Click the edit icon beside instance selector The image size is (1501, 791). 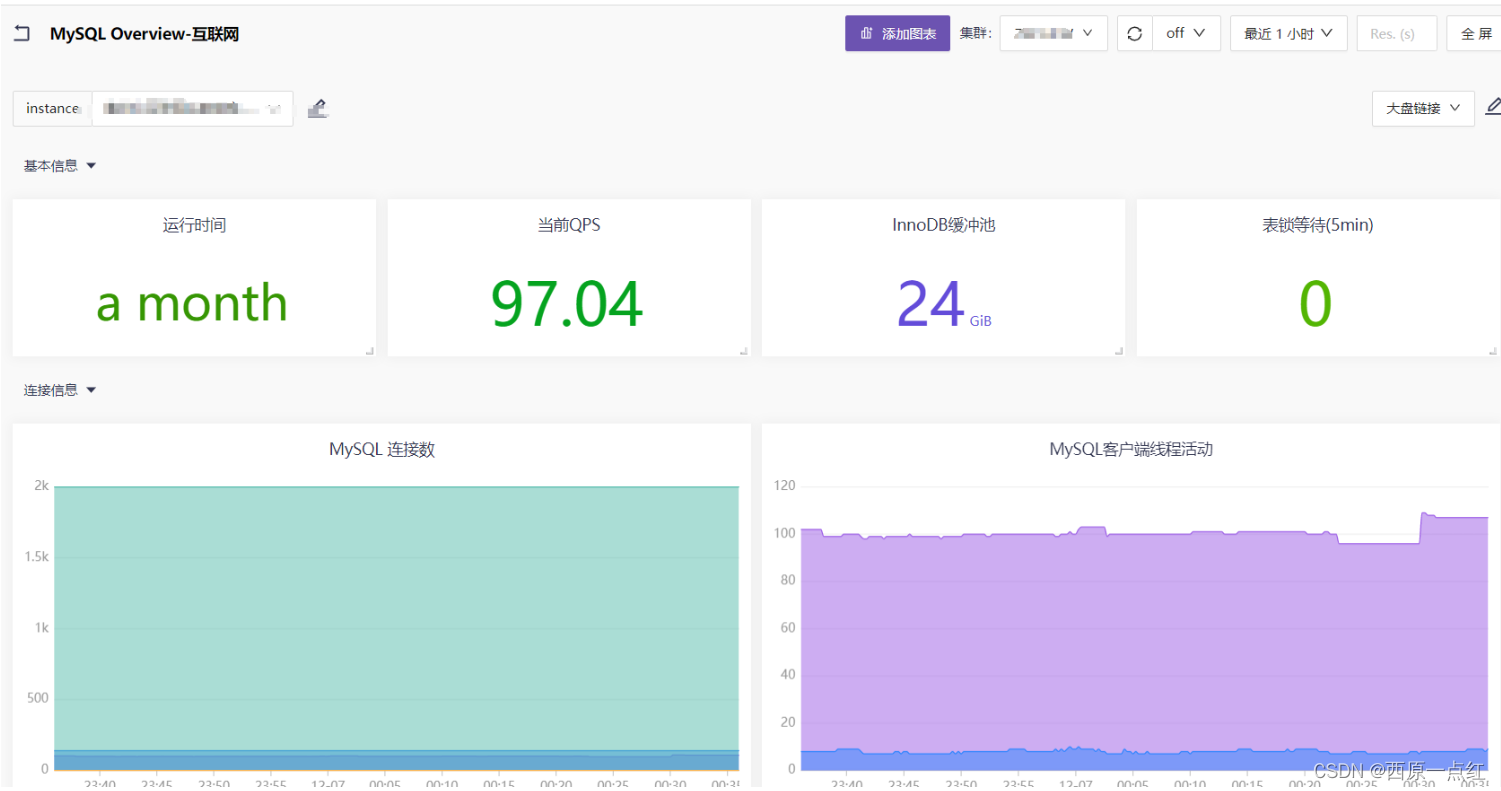click(317, 108)
